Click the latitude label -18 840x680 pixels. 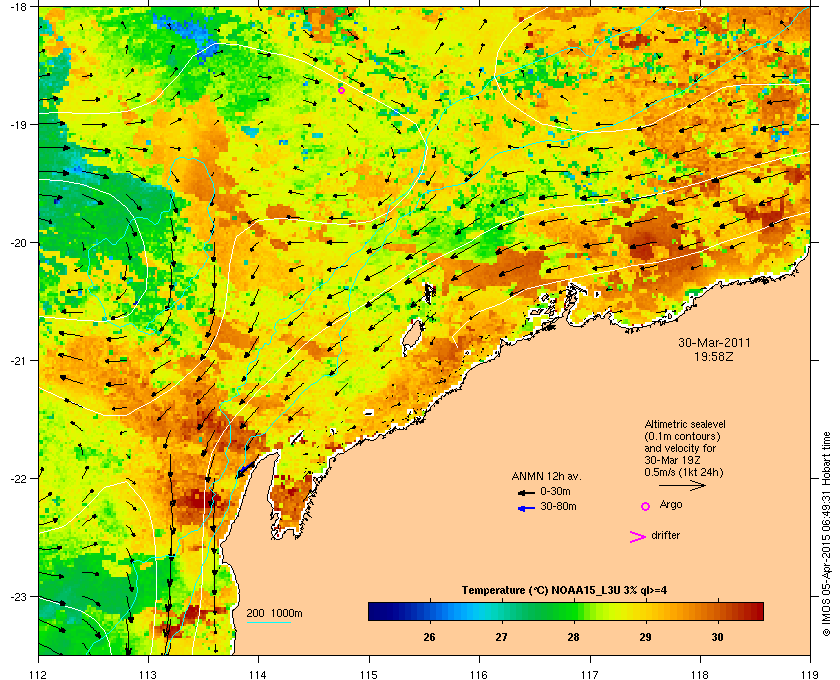(18, 6)
